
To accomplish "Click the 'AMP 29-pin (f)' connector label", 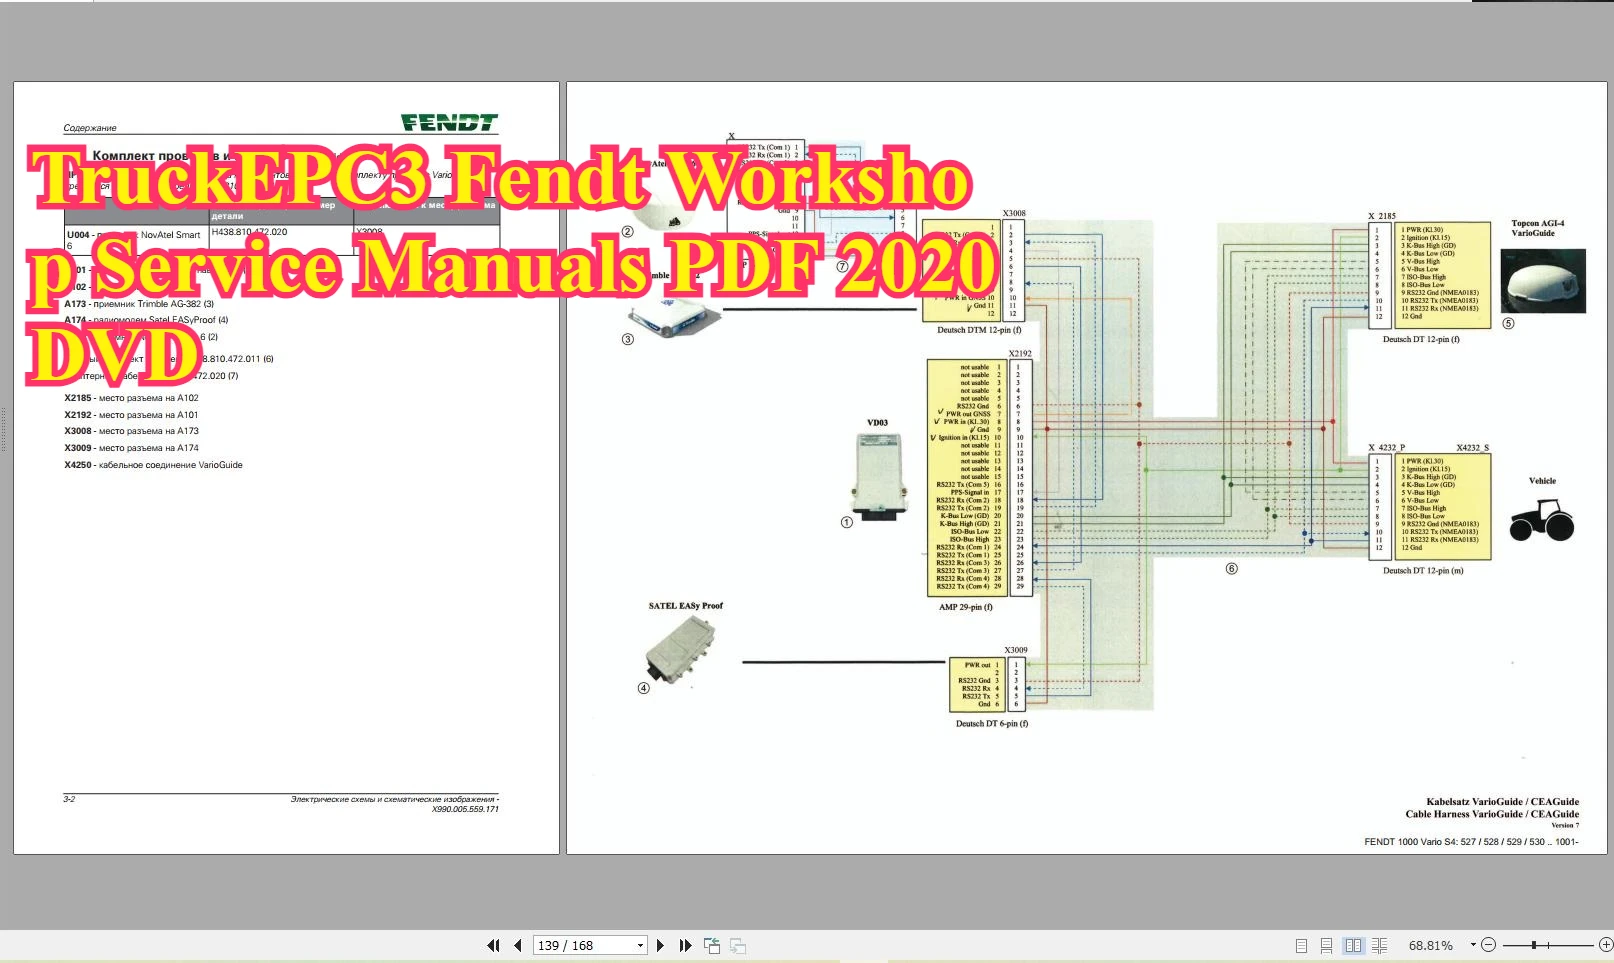I will (965, 607).
